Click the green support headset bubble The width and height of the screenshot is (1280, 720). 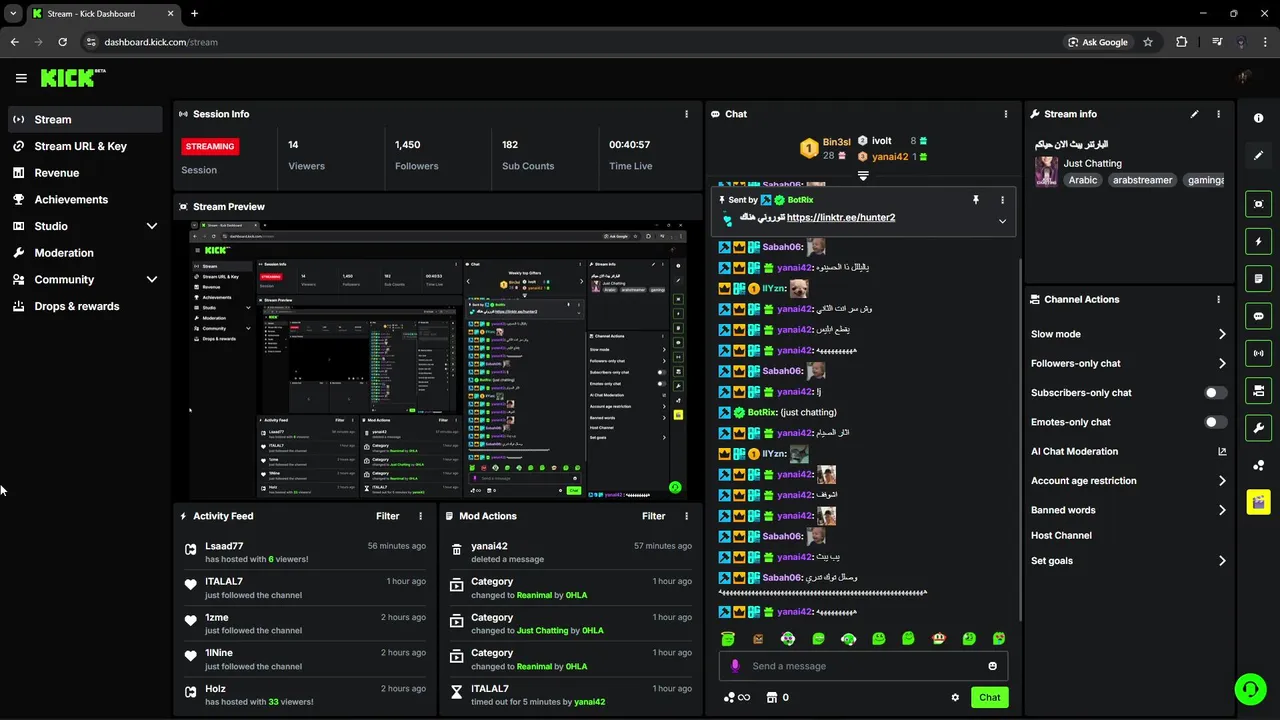click(x=1249, y=688)
